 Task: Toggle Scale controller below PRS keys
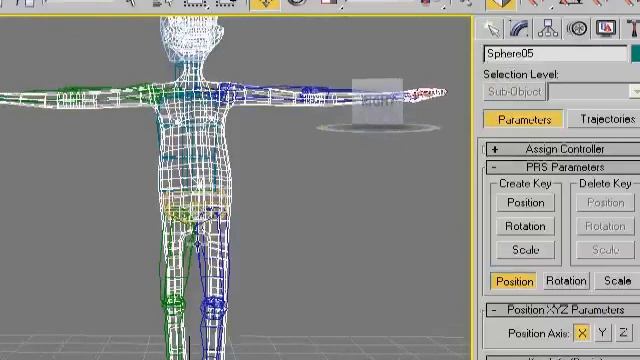coord(617,281)
